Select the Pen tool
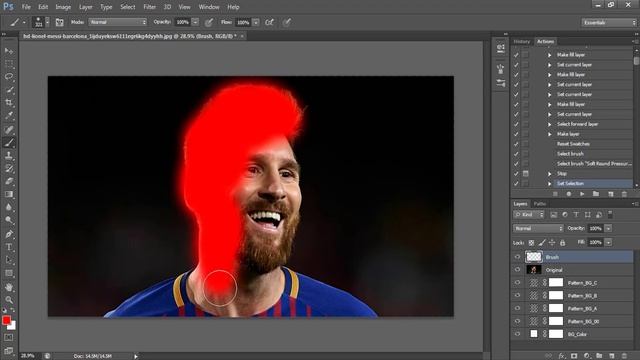640x360 pixels. 9,234
